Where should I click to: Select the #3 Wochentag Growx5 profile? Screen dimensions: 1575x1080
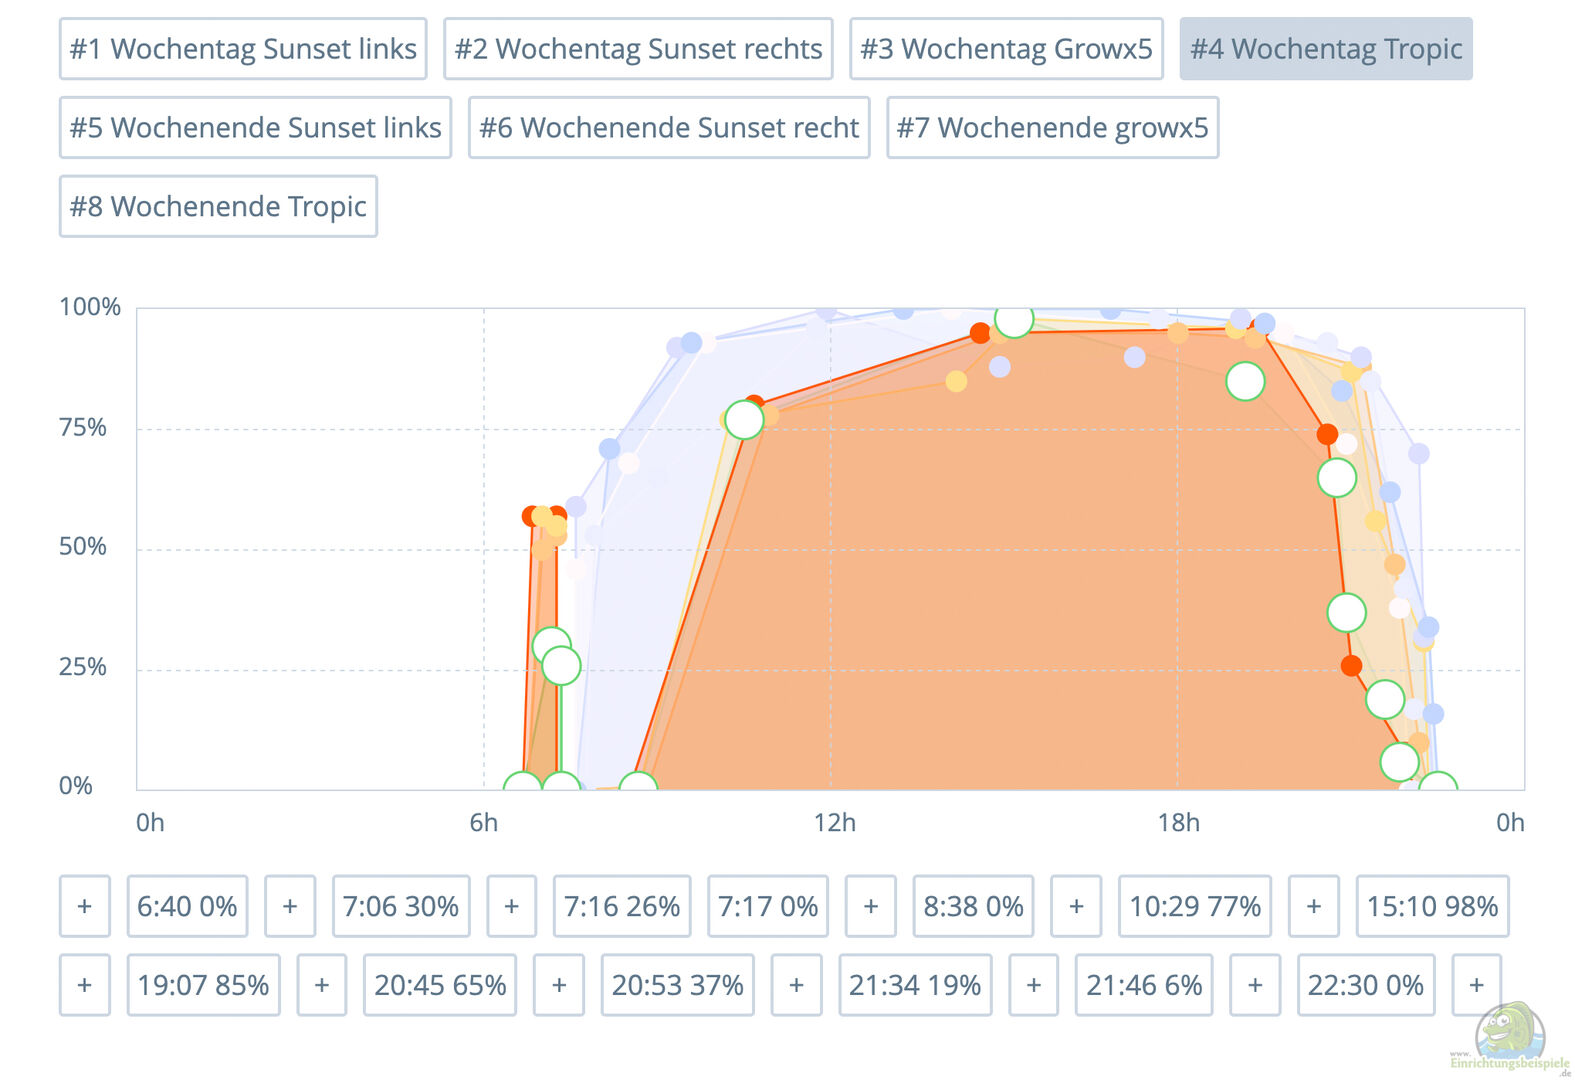pos(1006,49)
